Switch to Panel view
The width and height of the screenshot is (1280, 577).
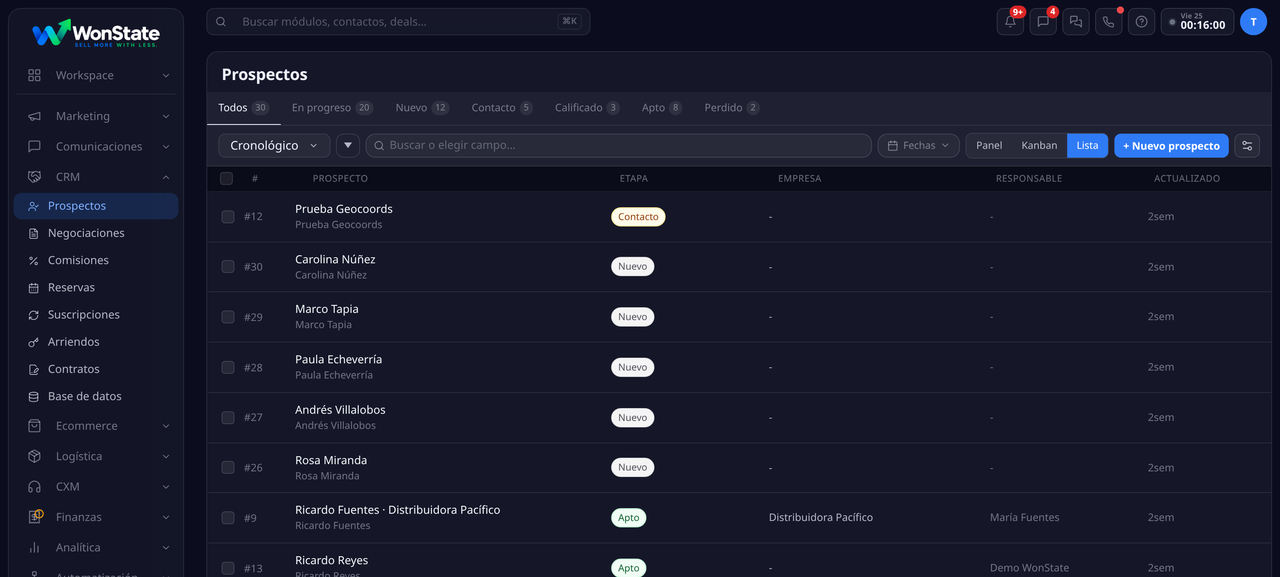coord(989,145)
